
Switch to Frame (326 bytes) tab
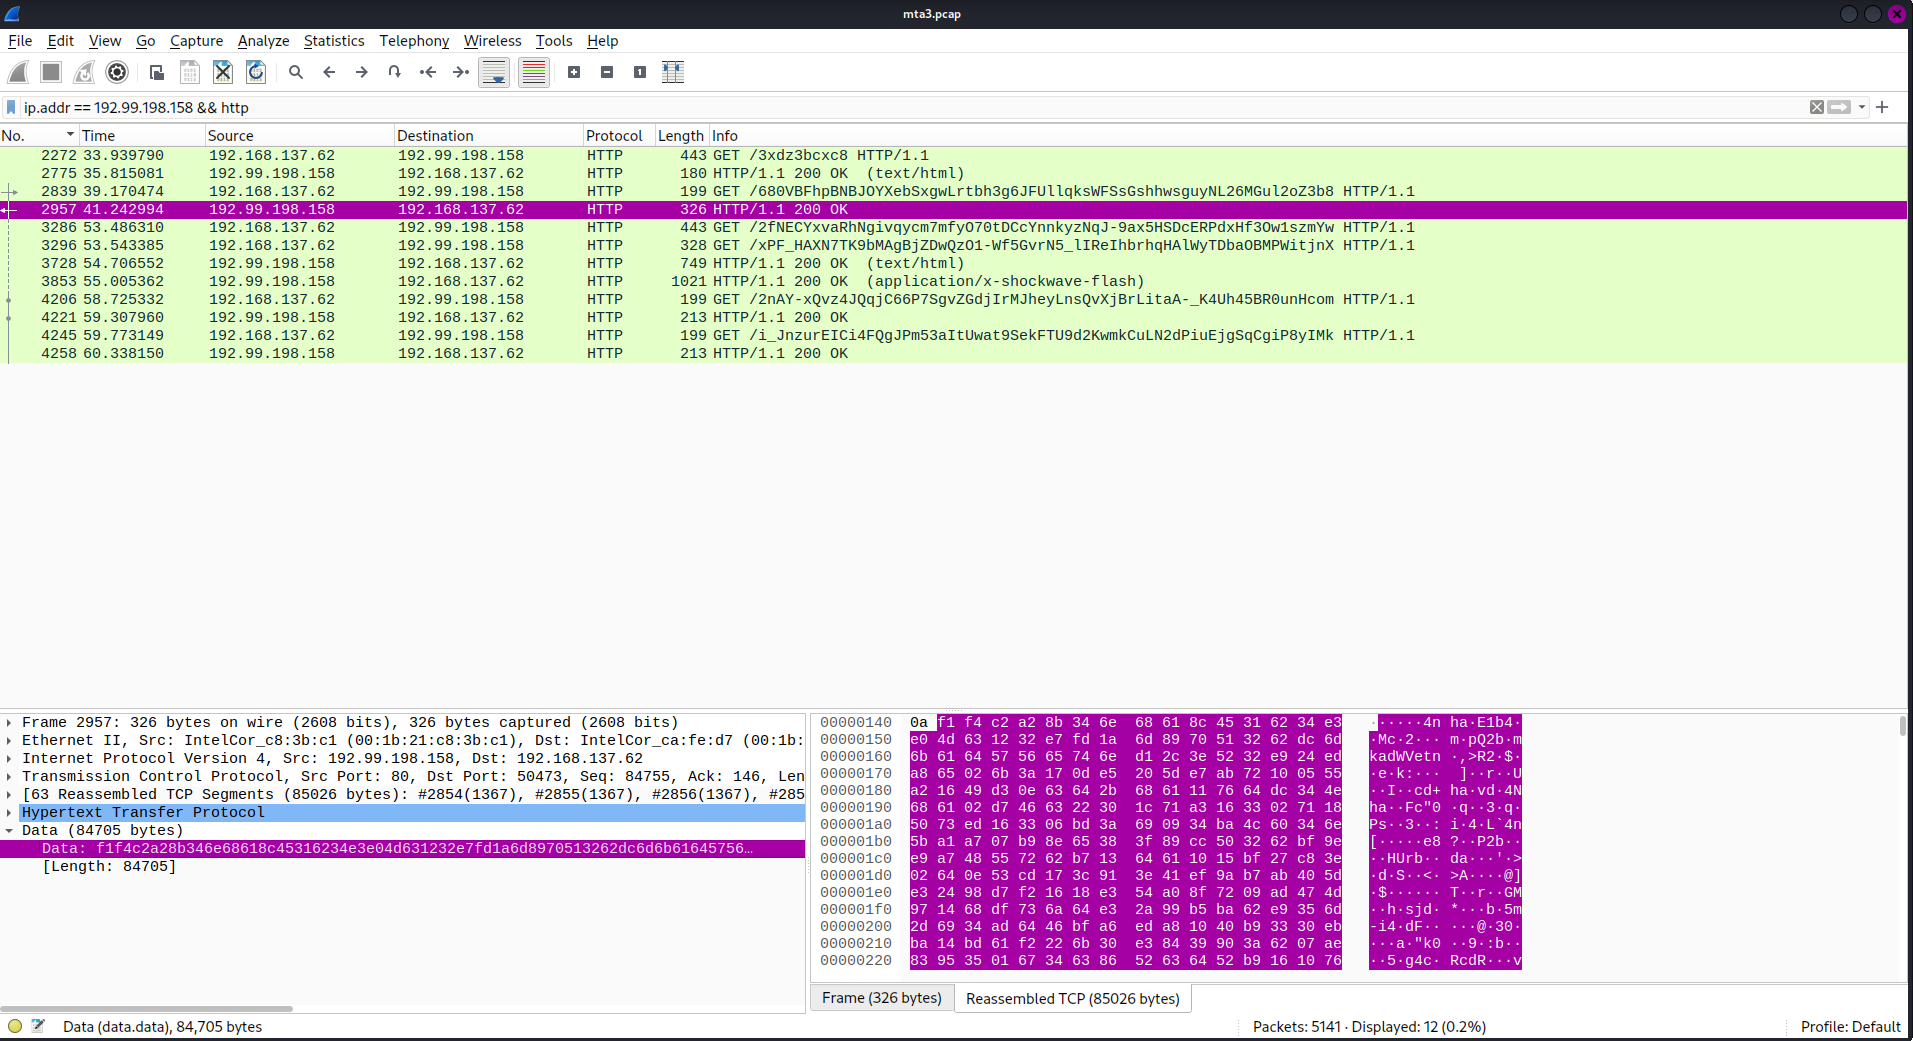(882, 998)
